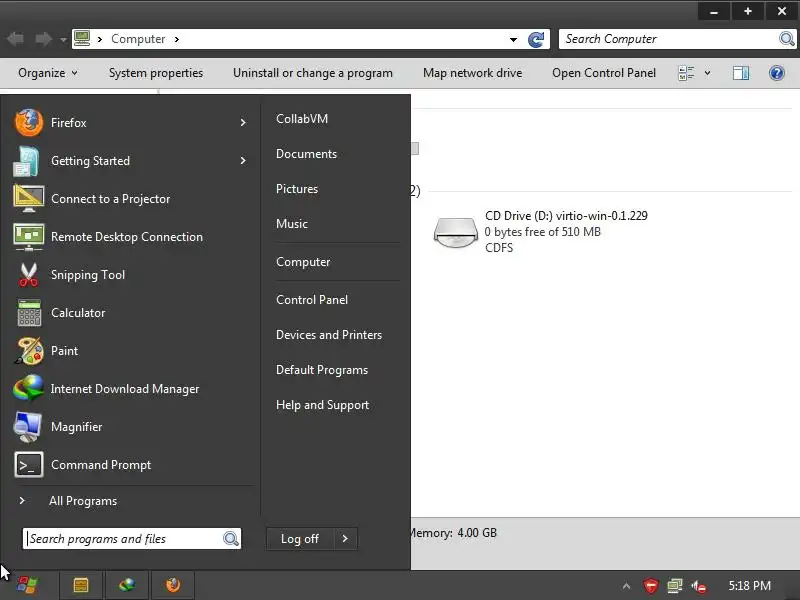Screen dimensions: 800x600
Task: Go forward using the forward arrow
Action: [43, 39]
